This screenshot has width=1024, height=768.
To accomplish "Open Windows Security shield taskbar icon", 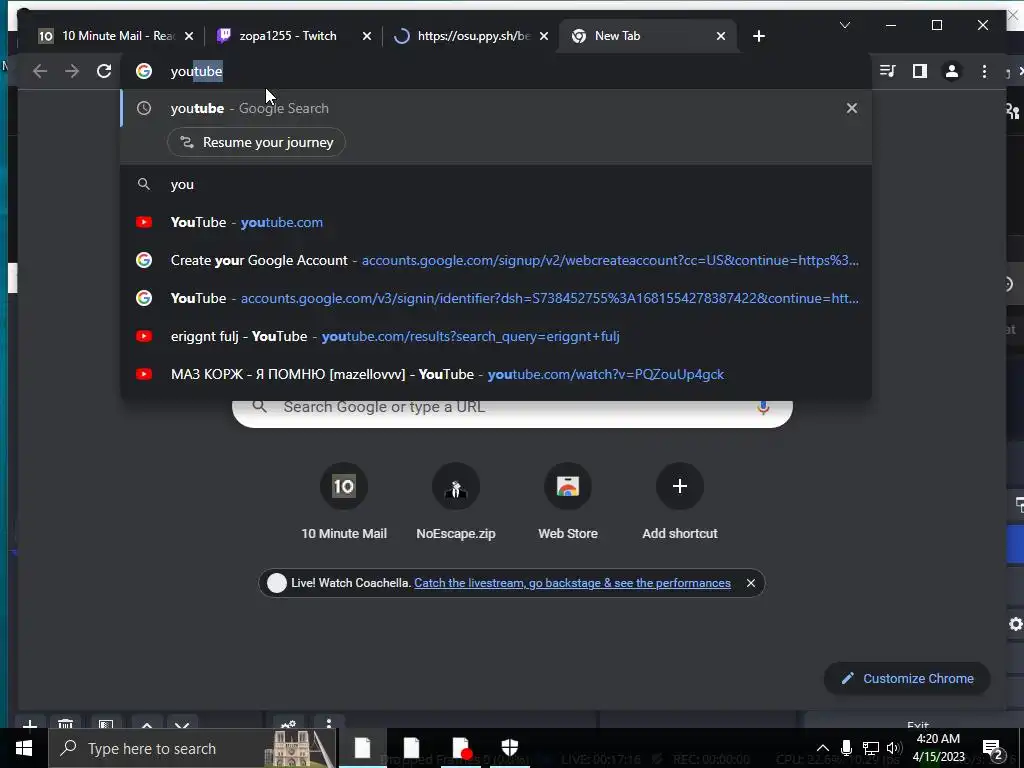I will click(x=510, y=748).
